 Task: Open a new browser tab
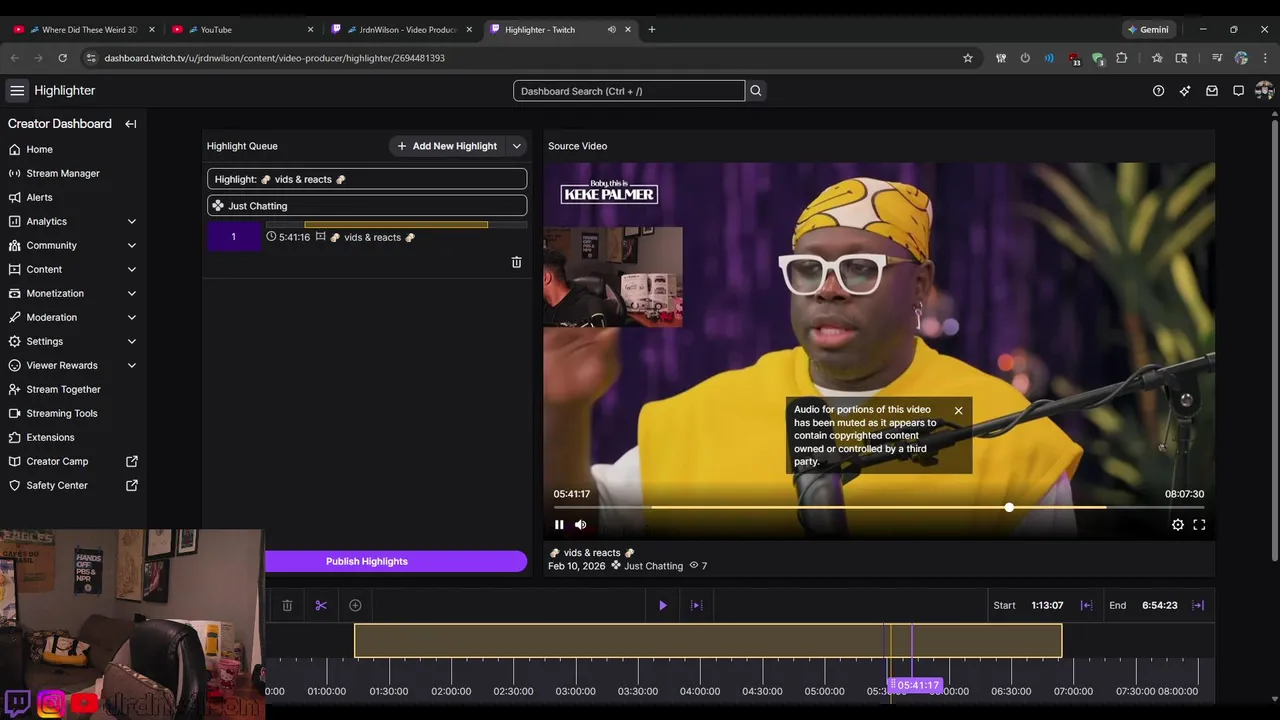(652, 29)
